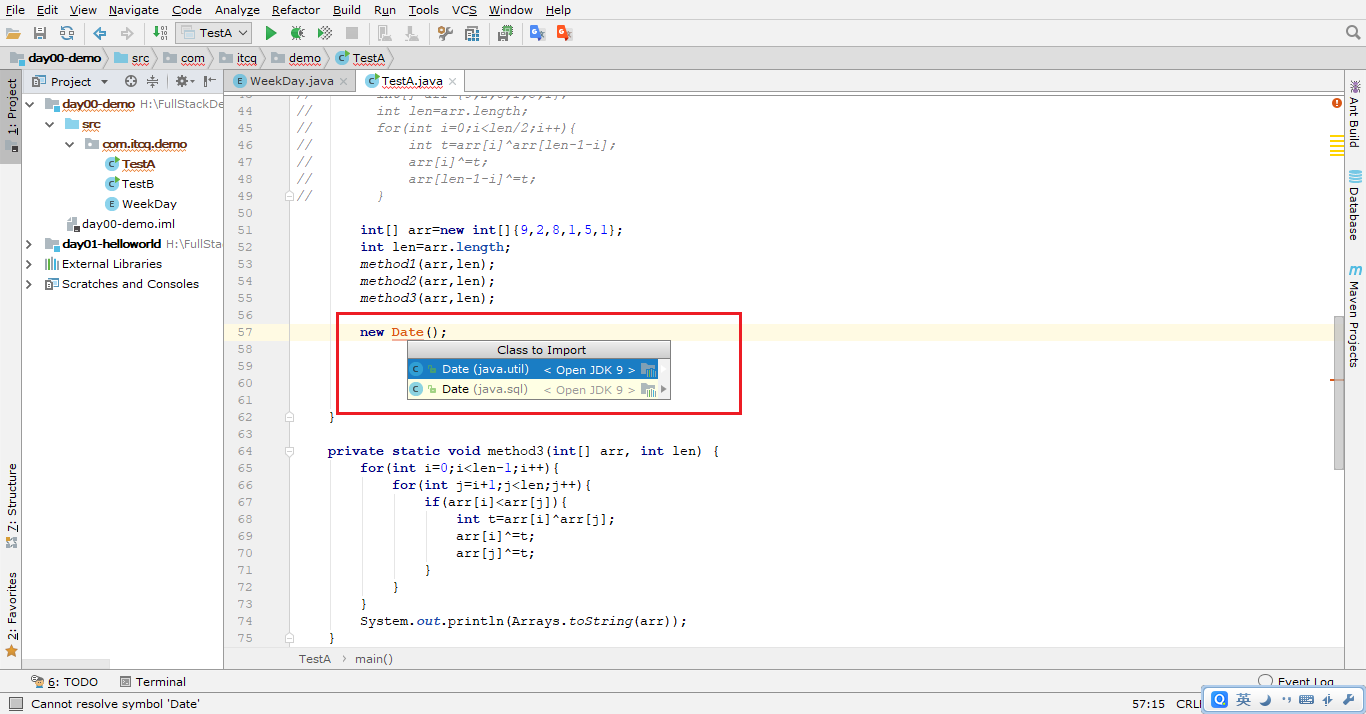Click the Open folder toolbar icon
This screenshot has height=714, width=1366.
tap(13, 33)
